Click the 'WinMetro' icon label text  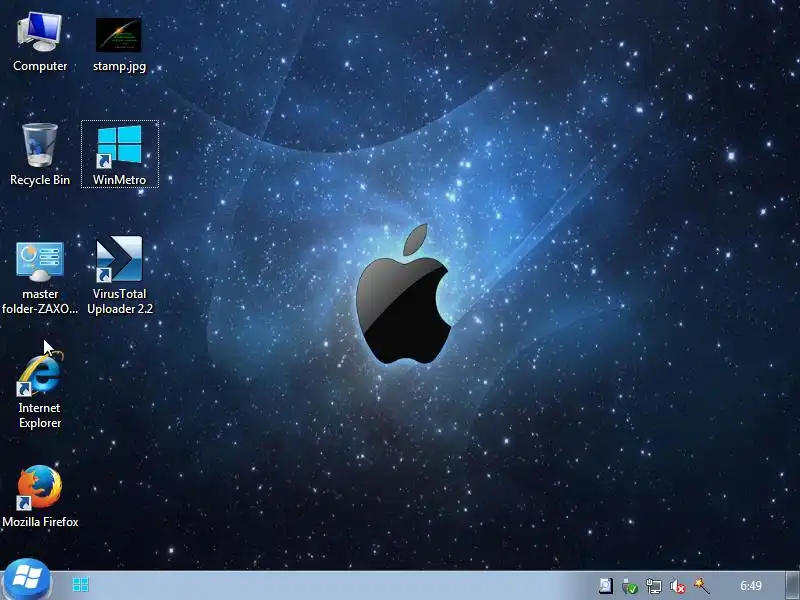tap(119, 180)
